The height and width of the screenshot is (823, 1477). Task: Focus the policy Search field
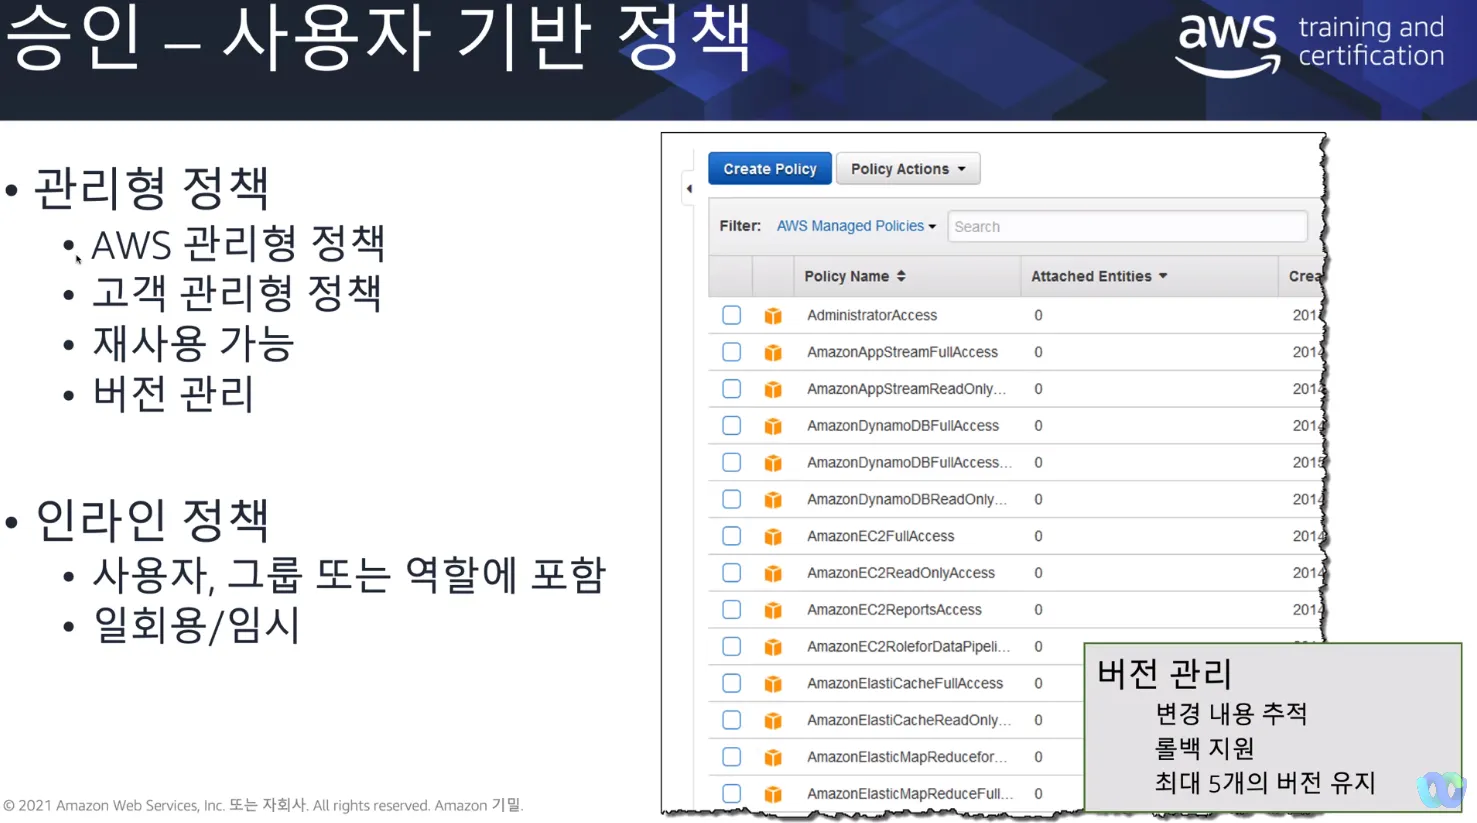1127,226
